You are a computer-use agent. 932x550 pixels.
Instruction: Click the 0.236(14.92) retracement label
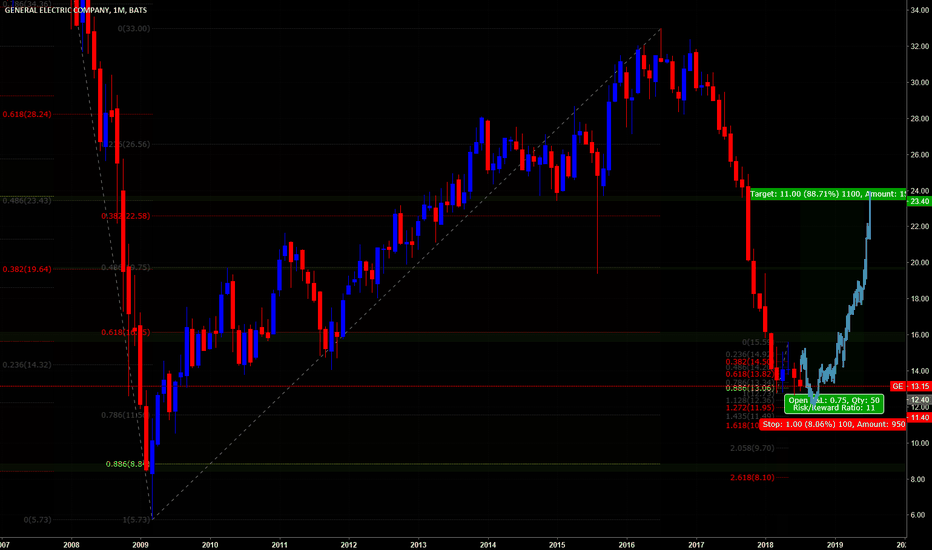tap(748, 354)
